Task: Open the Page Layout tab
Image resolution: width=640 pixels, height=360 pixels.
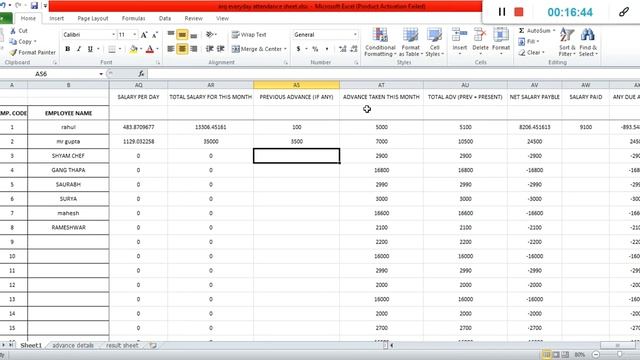Action: pos(93,18)
